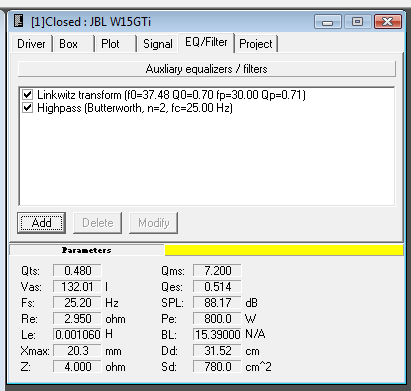Click the Parameters header label
411x391 pixels.
tap(87, 250)
